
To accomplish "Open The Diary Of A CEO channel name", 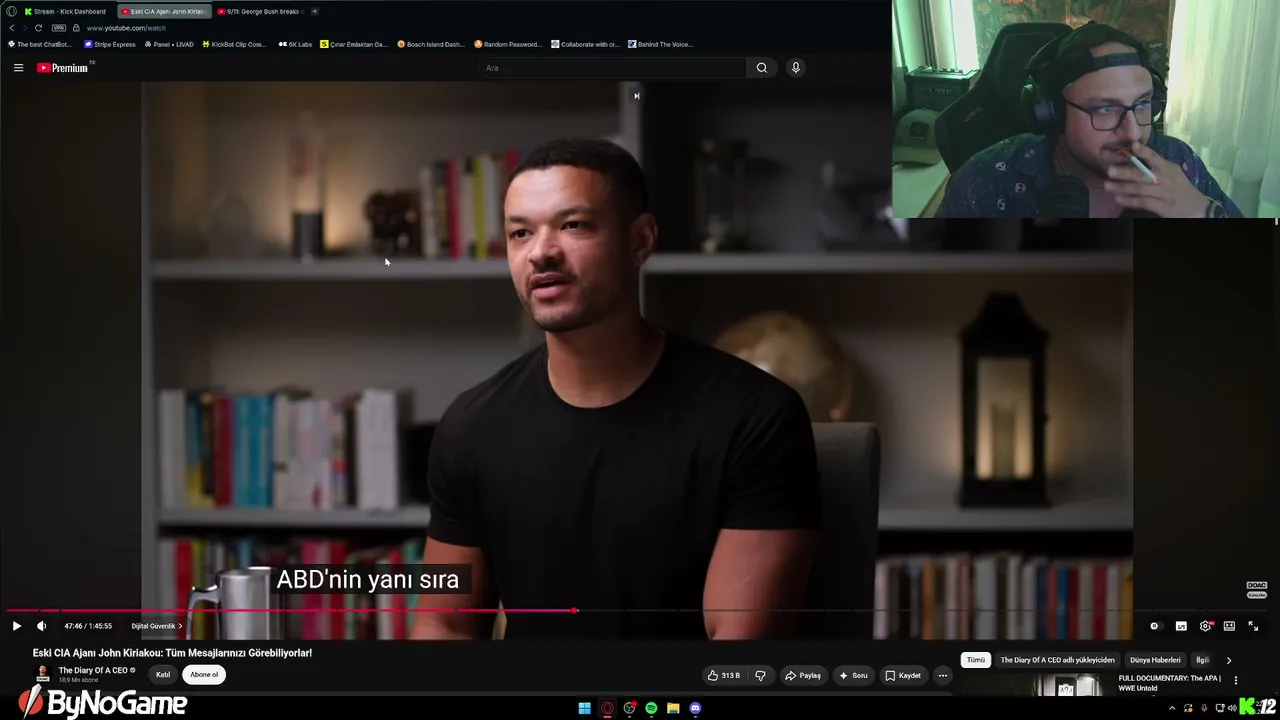I will [x=93, y=670].
